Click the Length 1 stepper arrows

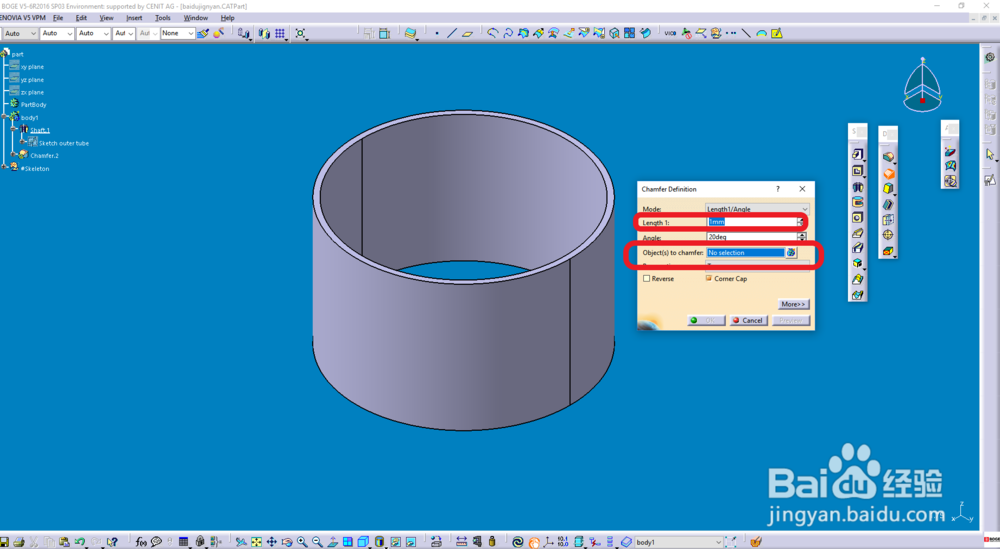[x=801, y=222]
